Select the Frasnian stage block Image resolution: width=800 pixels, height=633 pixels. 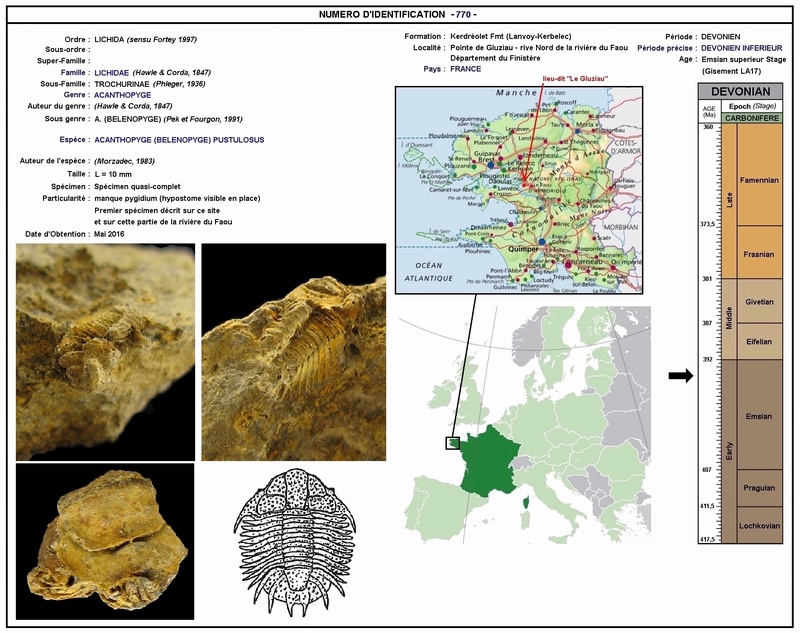pyautogui.click(x=759, y=254)
